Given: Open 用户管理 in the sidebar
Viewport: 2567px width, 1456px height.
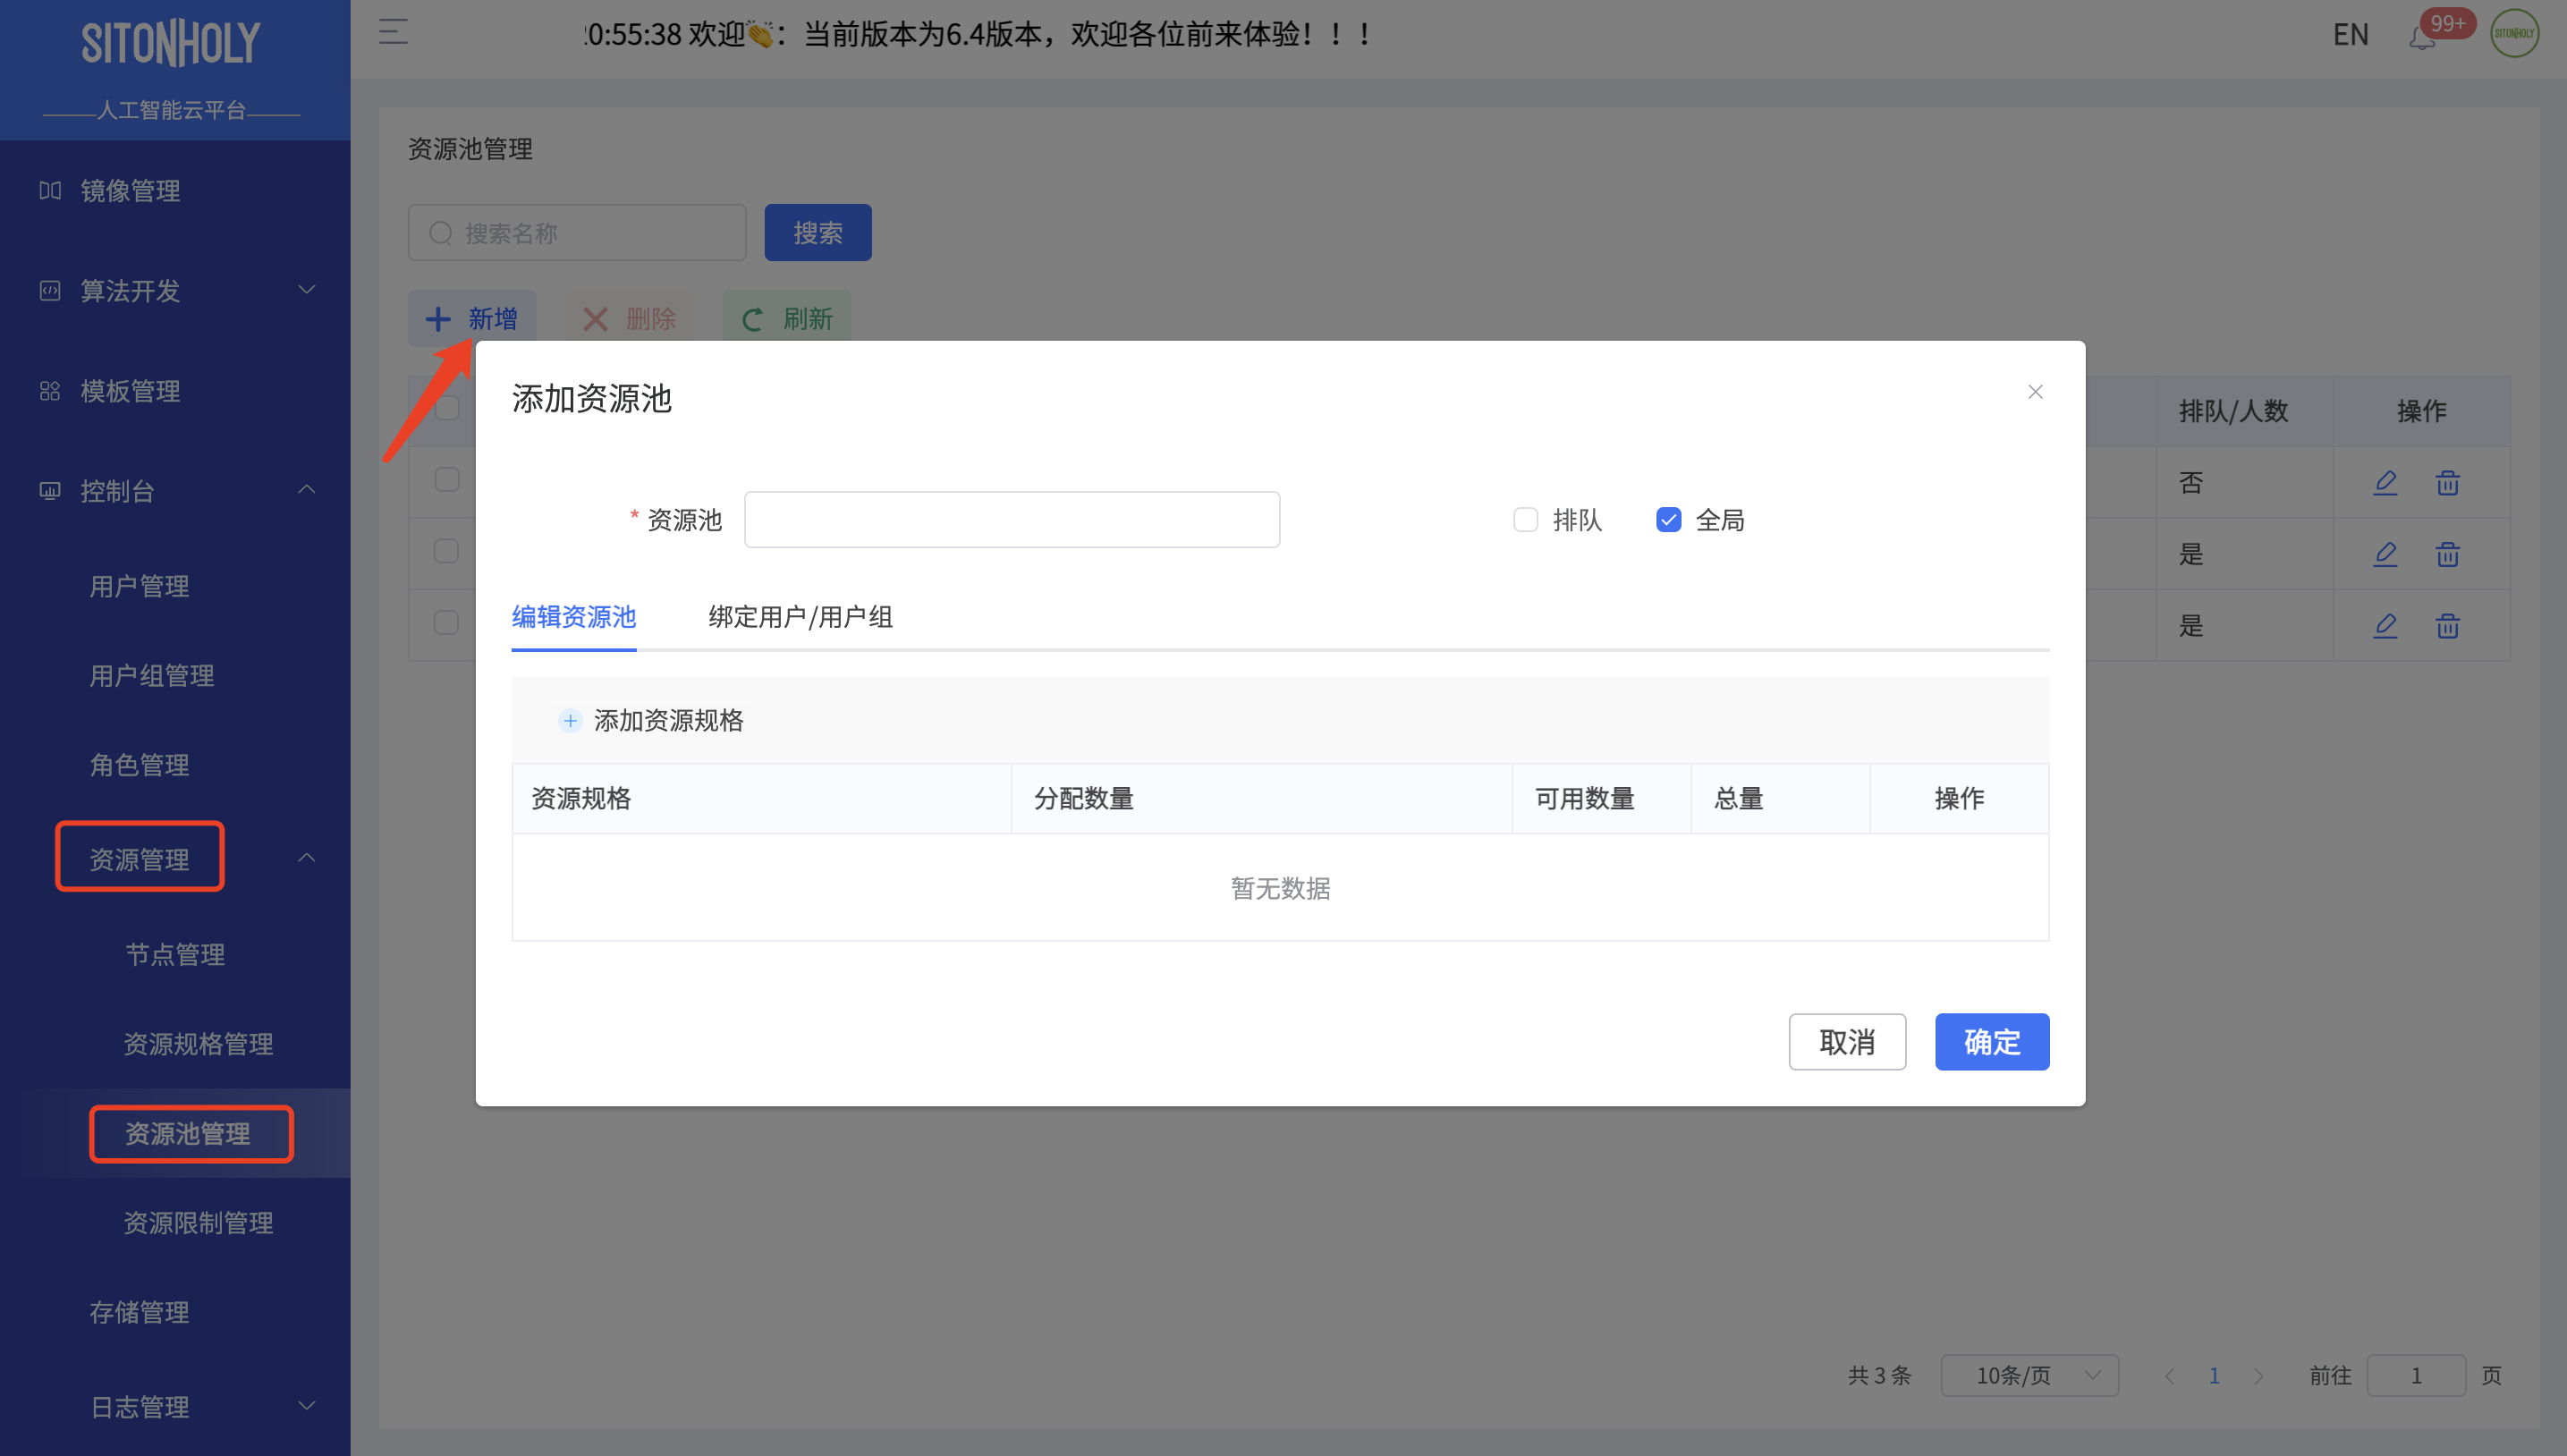Looking at the screenshot, I should point(139,586).
